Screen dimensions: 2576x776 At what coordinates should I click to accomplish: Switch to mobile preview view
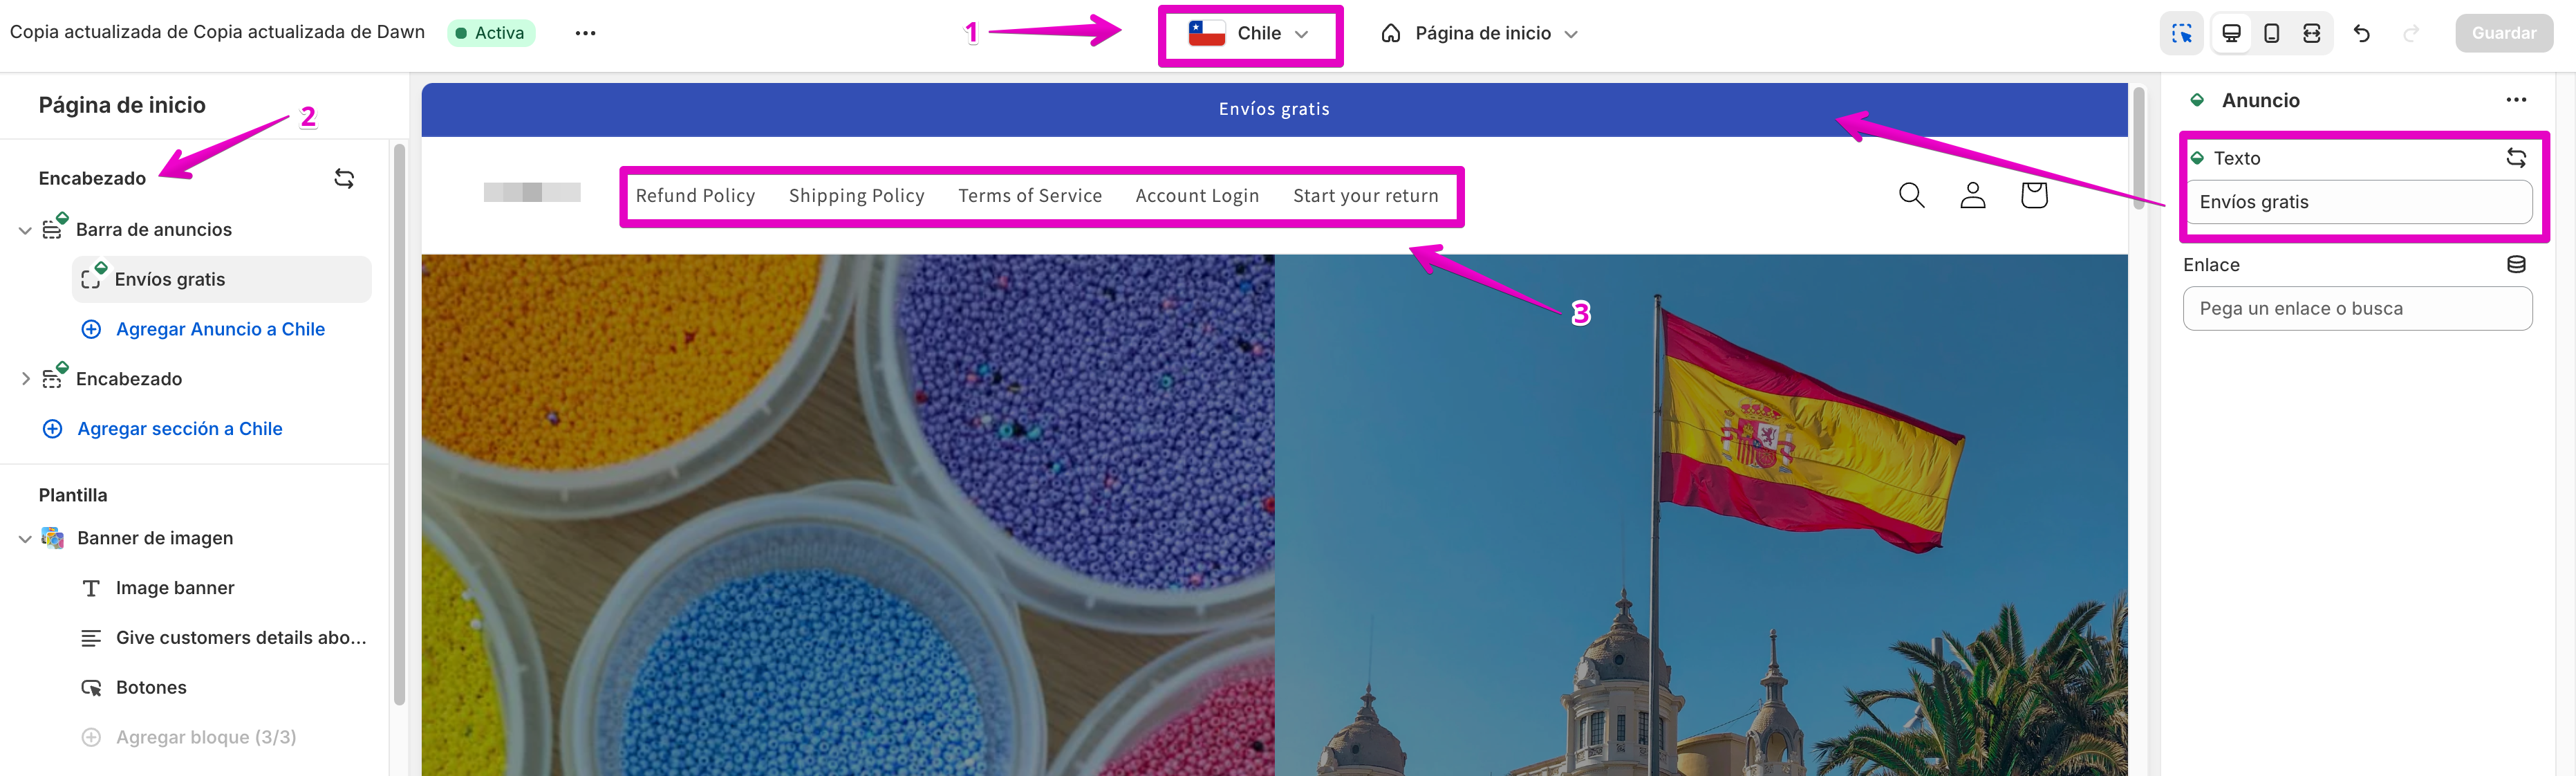coord(2272,34)
